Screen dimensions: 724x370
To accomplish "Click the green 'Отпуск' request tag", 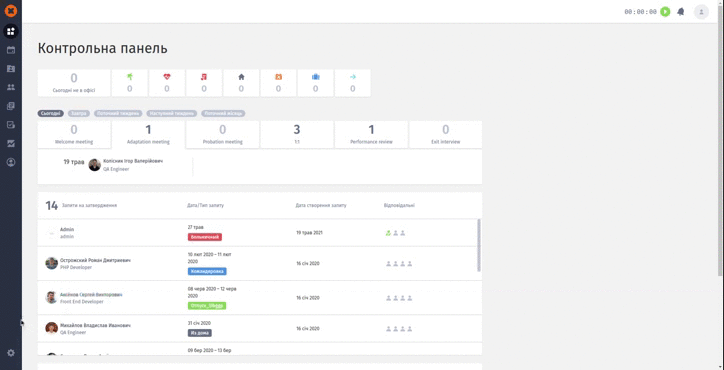I will tap(207, 305).
